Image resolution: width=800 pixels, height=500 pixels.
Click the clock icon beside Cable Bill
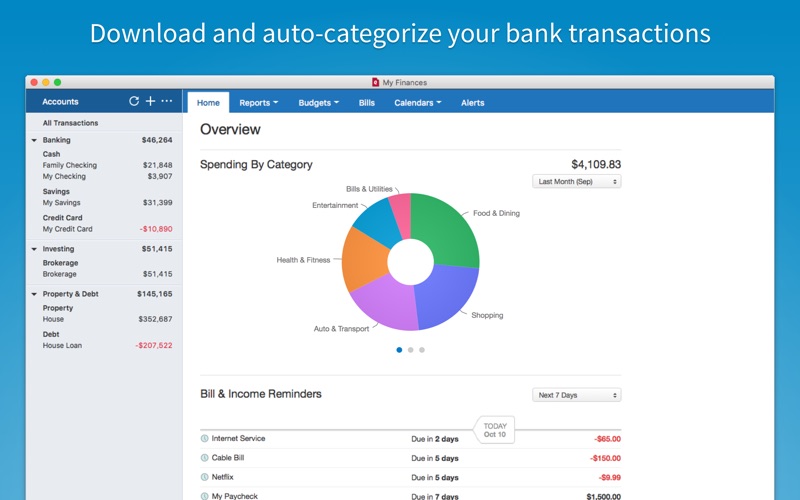coord(205,458)
